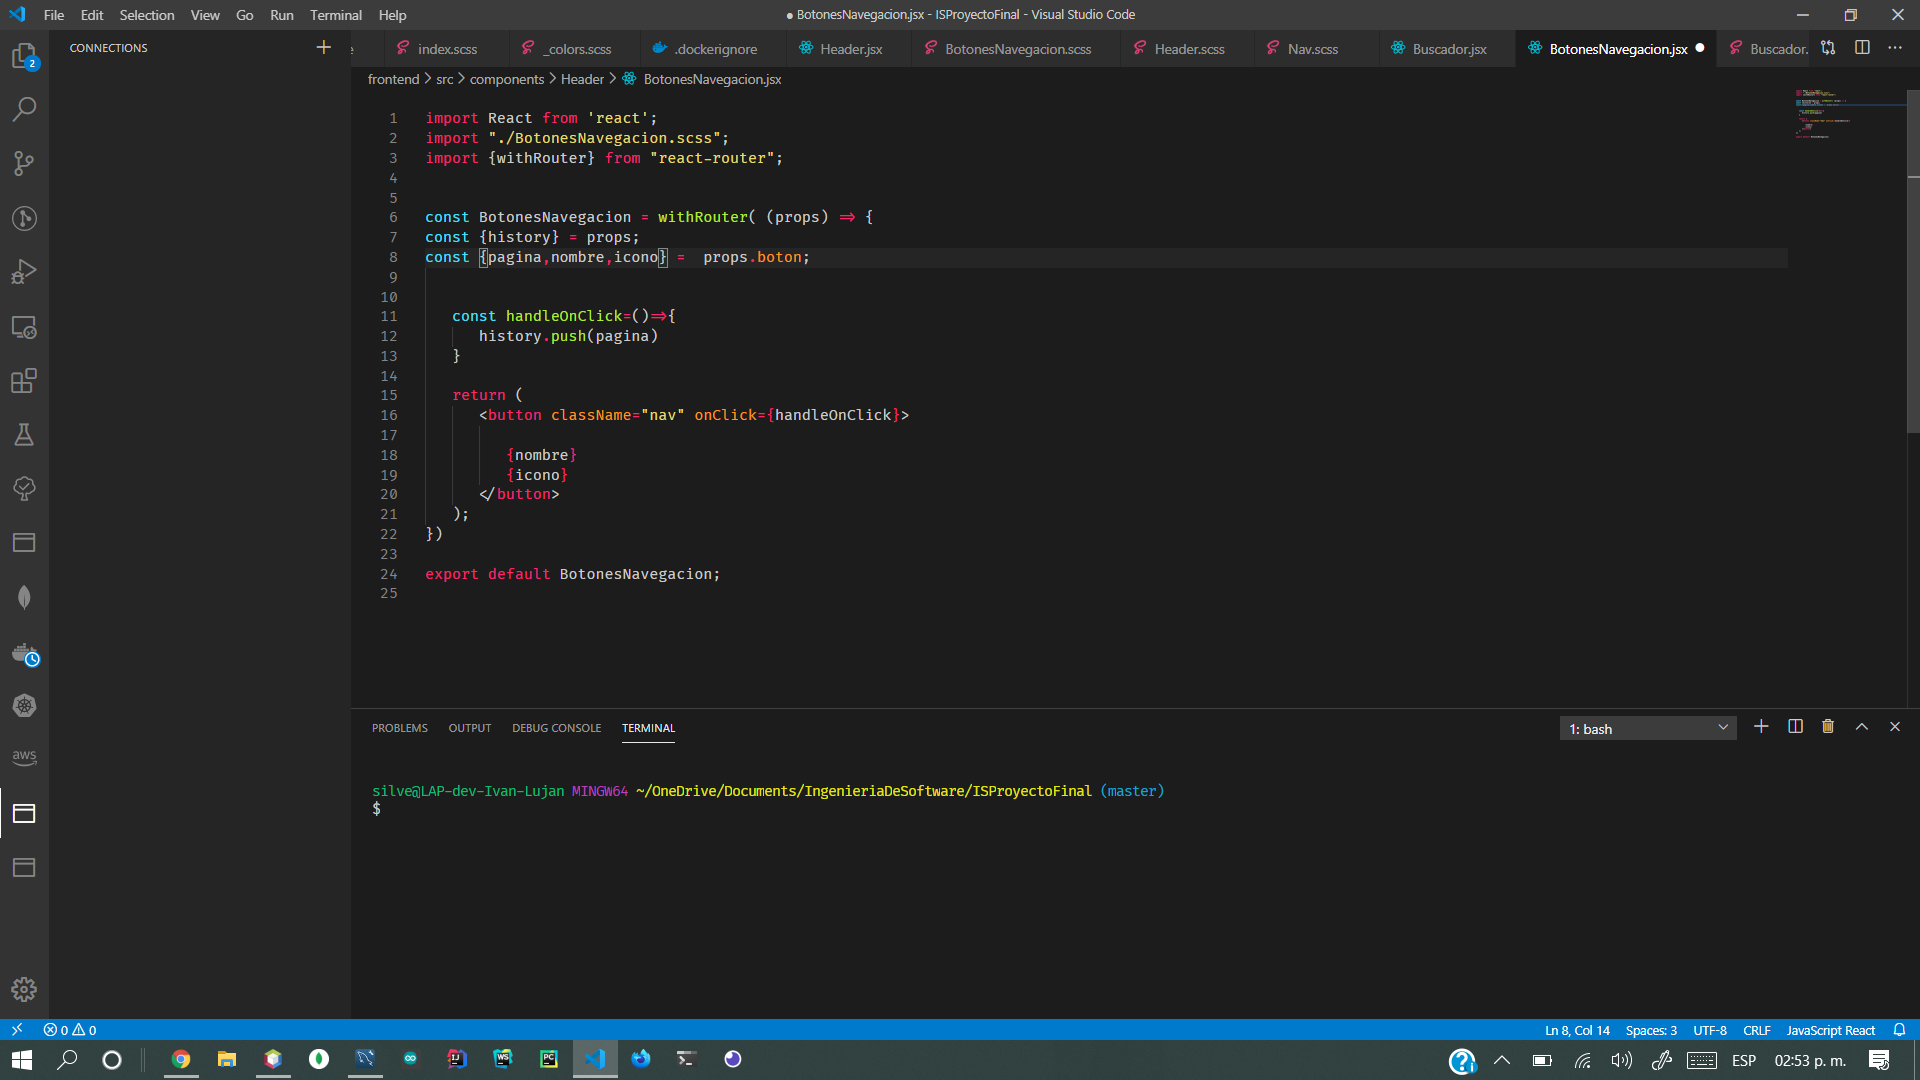
Task: Open the 1: bash terminal dropdown
Action: pos(1647,728)
